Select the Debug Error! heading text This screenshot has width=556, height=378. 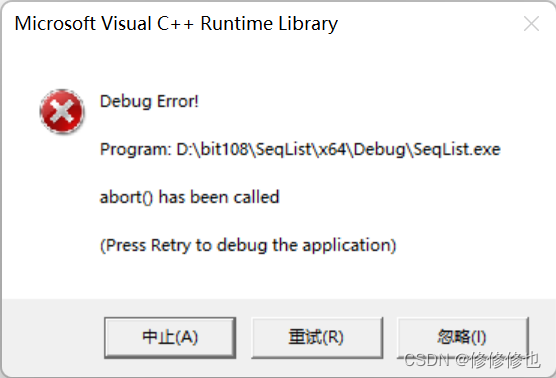pyautogui.click(x=149, y=101)
